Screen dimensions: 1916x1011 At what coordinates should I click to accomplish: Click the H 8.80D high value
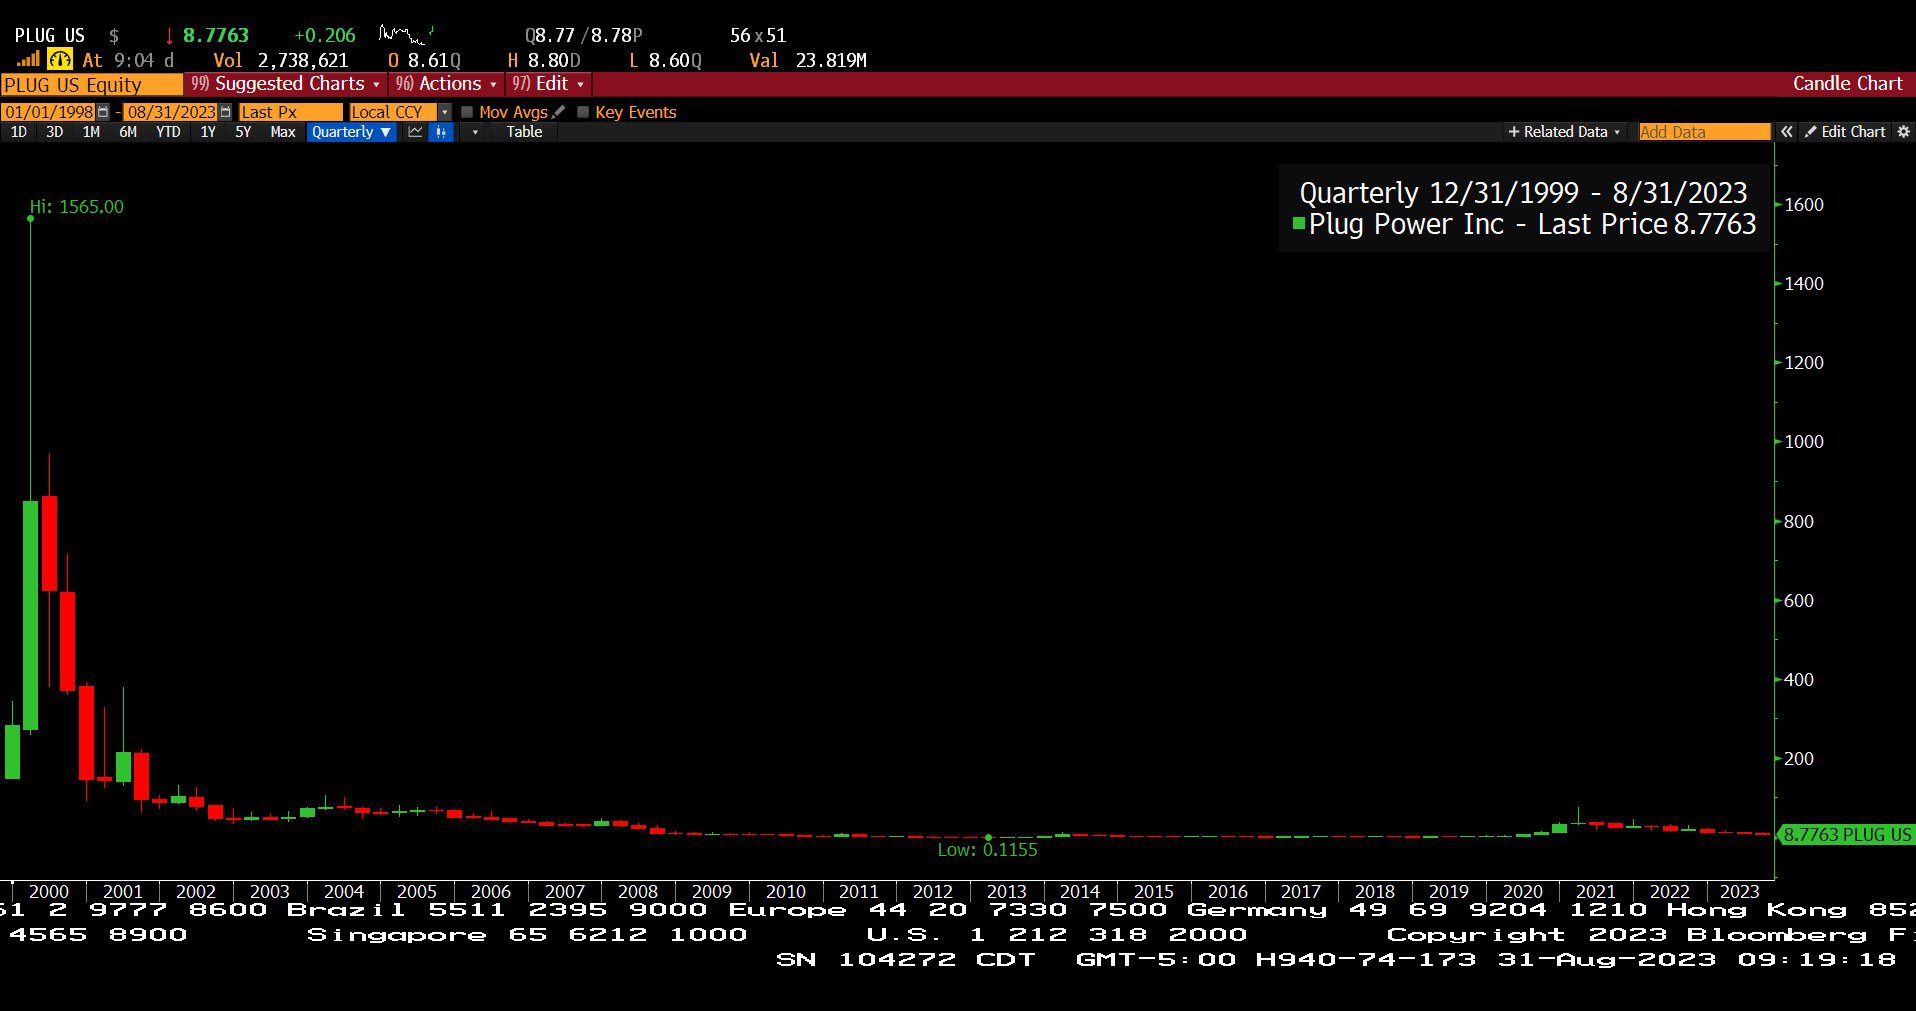click(544, 60)
